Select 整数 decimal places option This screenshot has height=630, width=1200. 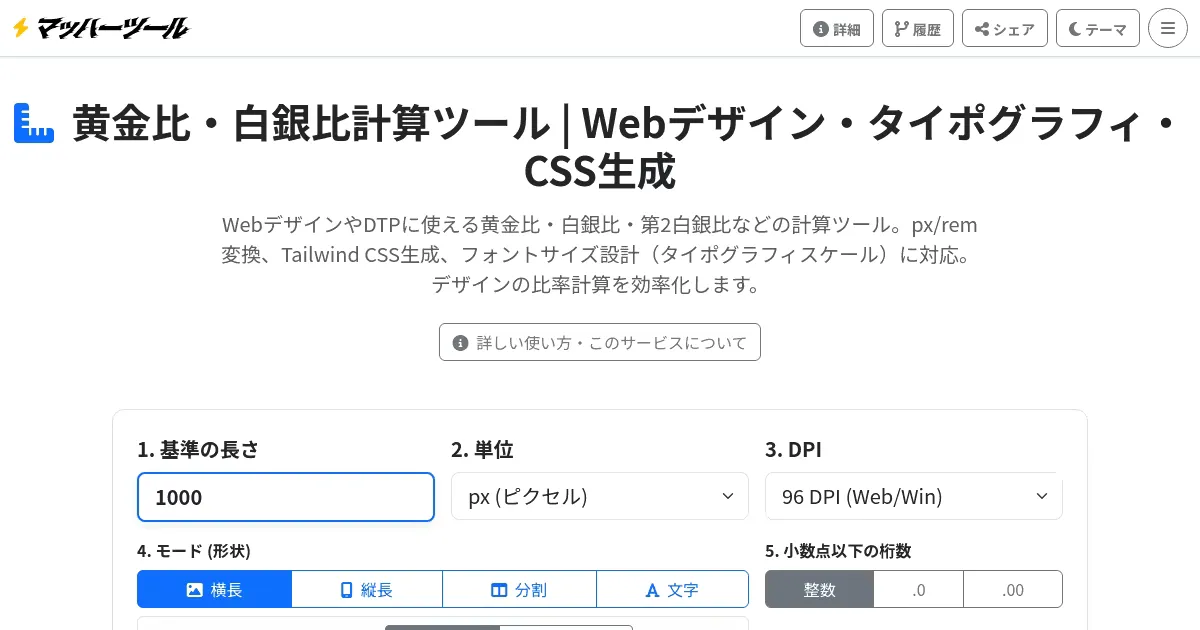(x=820, y=590)
